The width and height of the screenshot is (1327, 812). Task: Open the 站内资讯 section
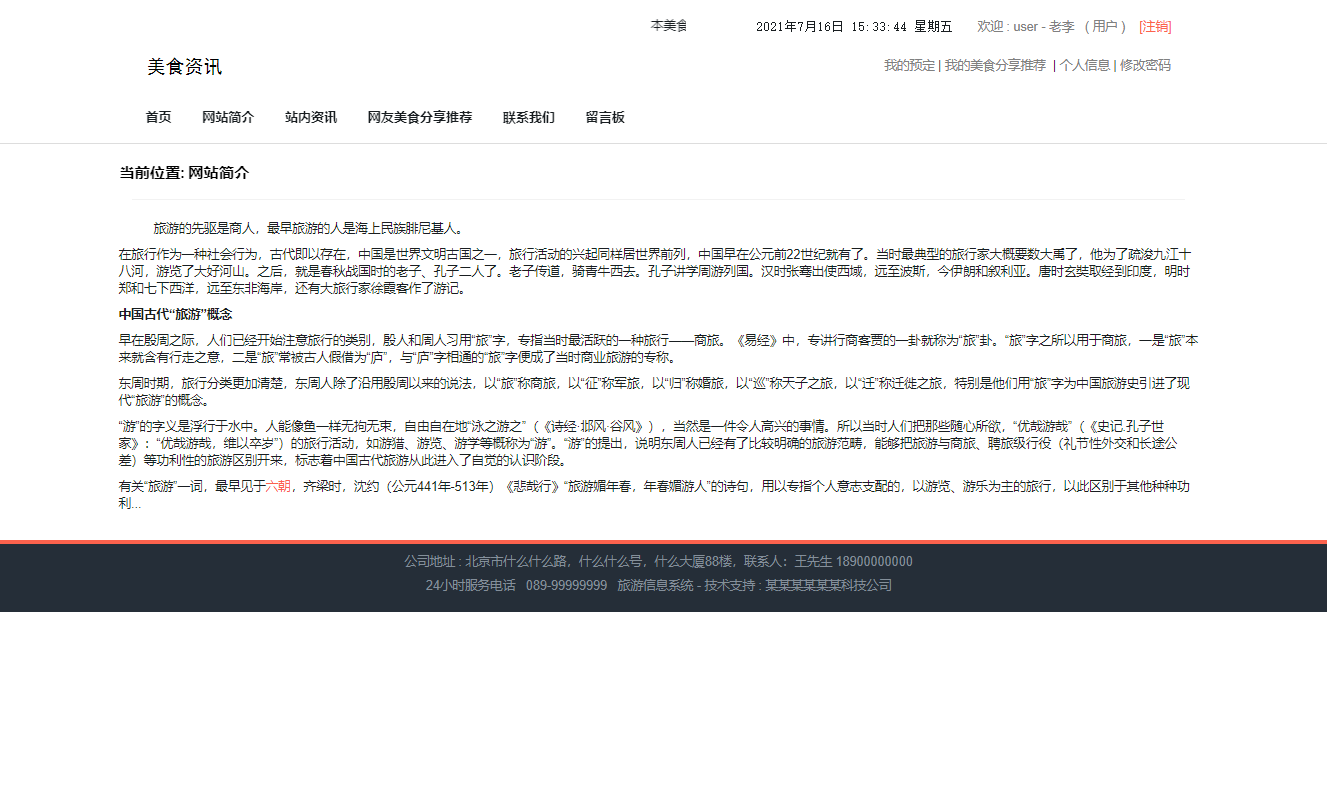[311, 117]
